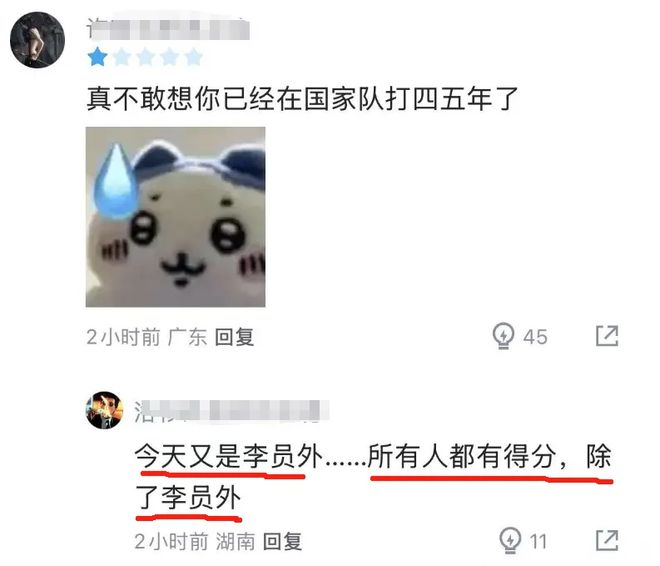This screenshot has width=660, height=566.
Task: Open the reply author's small avatar
Action: click(x=105, y=410)
